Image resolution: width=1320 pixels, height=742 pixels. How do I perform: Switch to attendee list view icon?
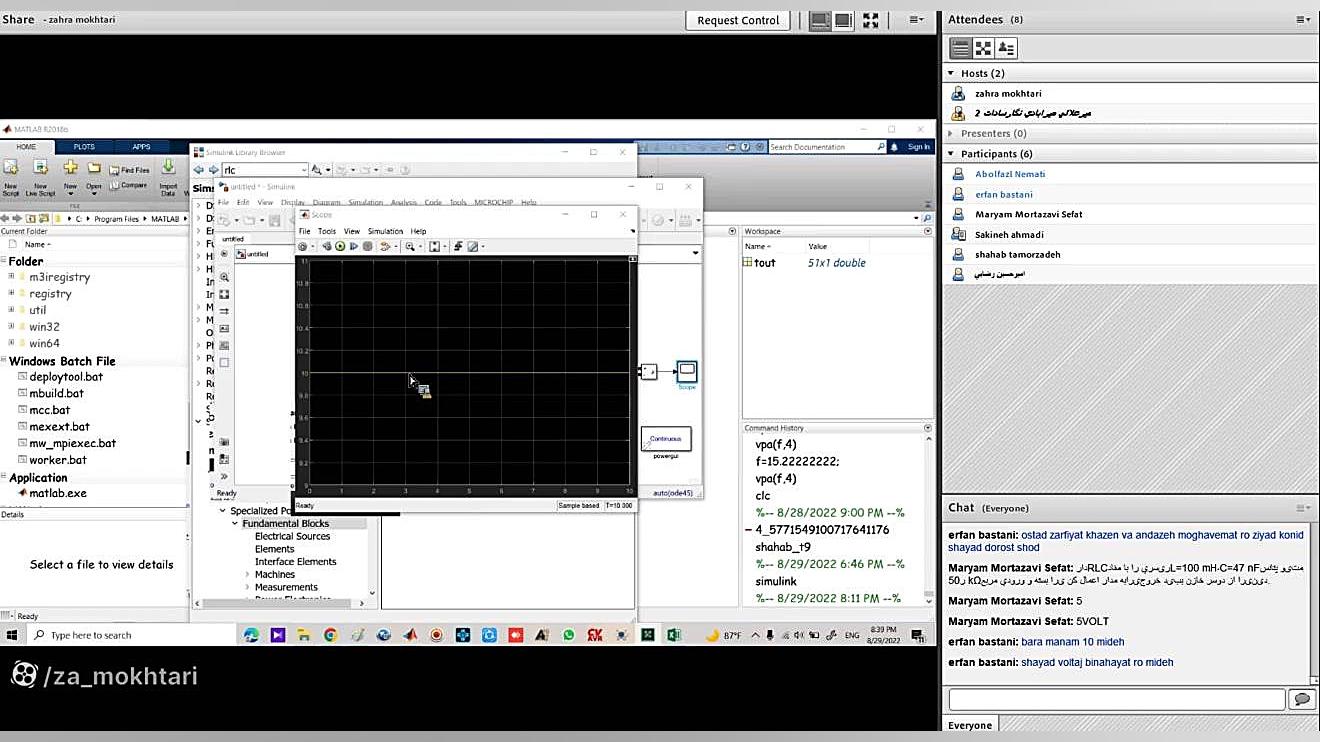(x=960, y=48)
